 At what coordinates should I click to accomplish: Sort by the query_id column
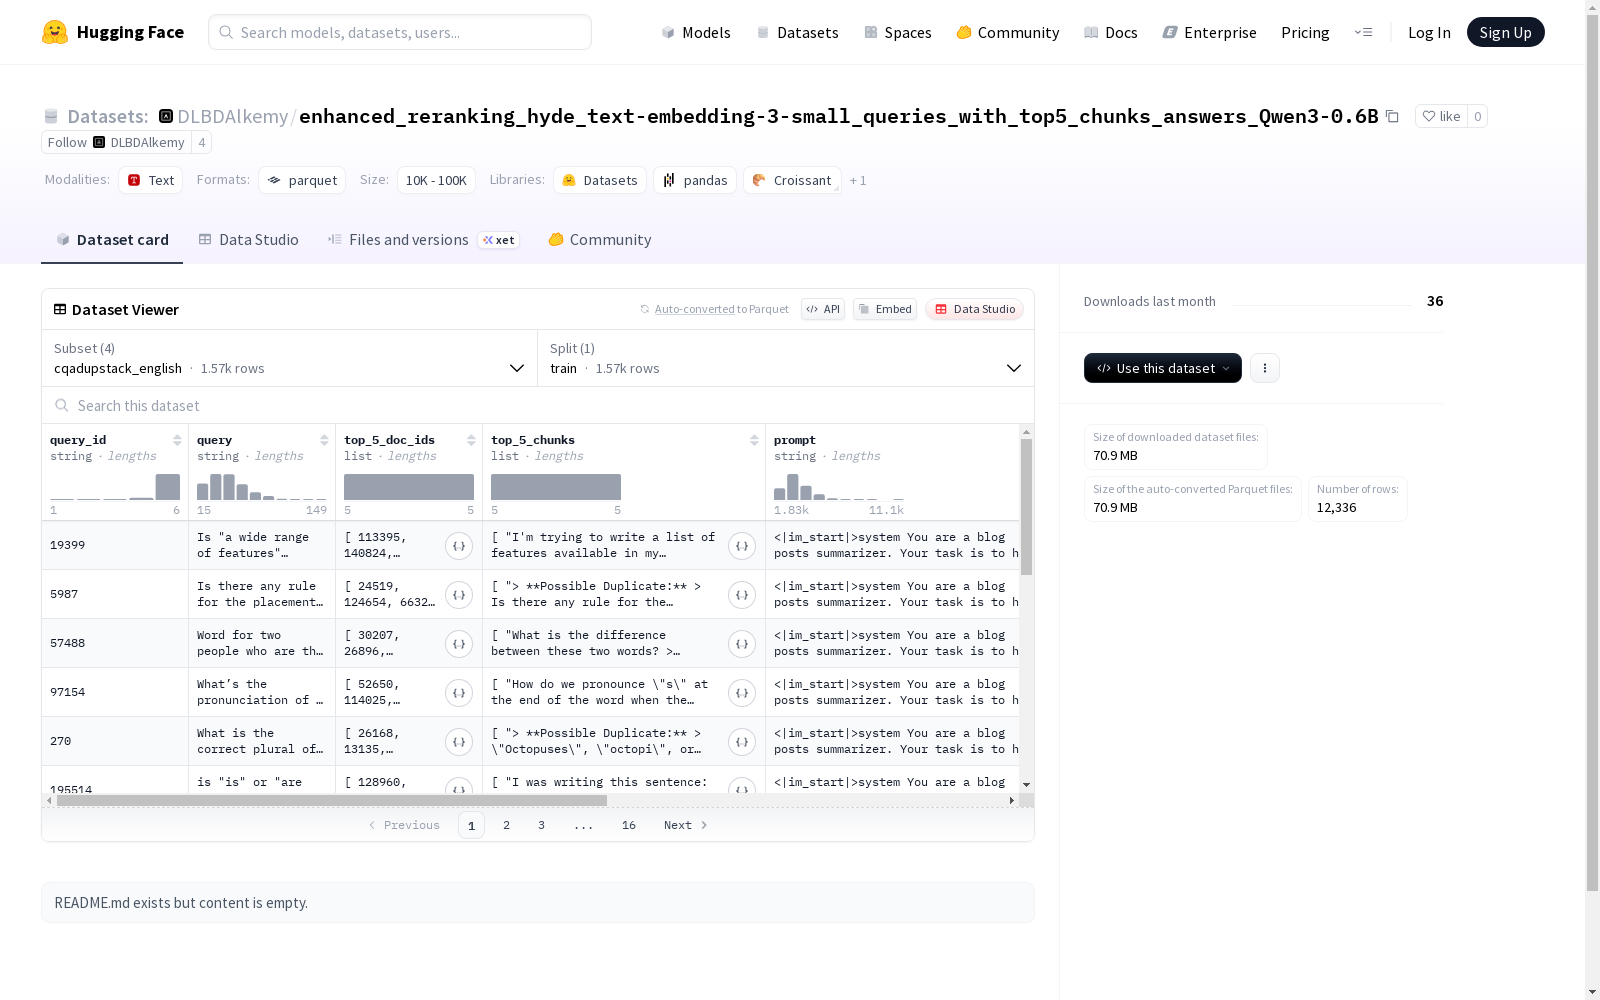177,440
